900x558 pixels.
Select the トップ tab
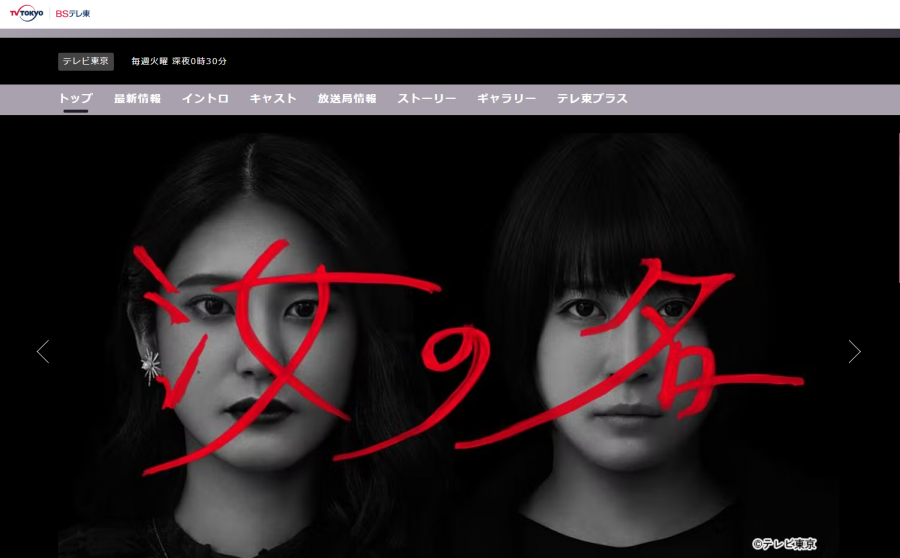coord(75,98)
